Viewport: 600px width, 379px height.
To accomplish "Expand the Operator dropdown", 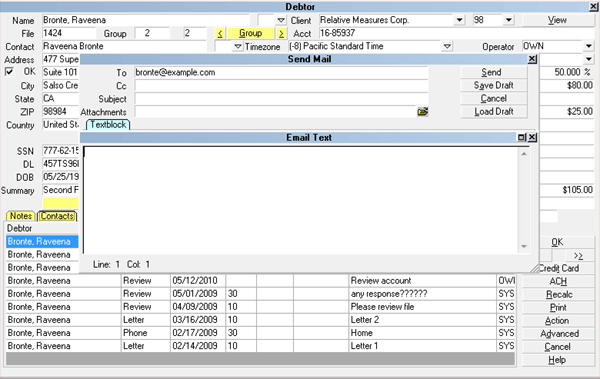I will (589, 46).
